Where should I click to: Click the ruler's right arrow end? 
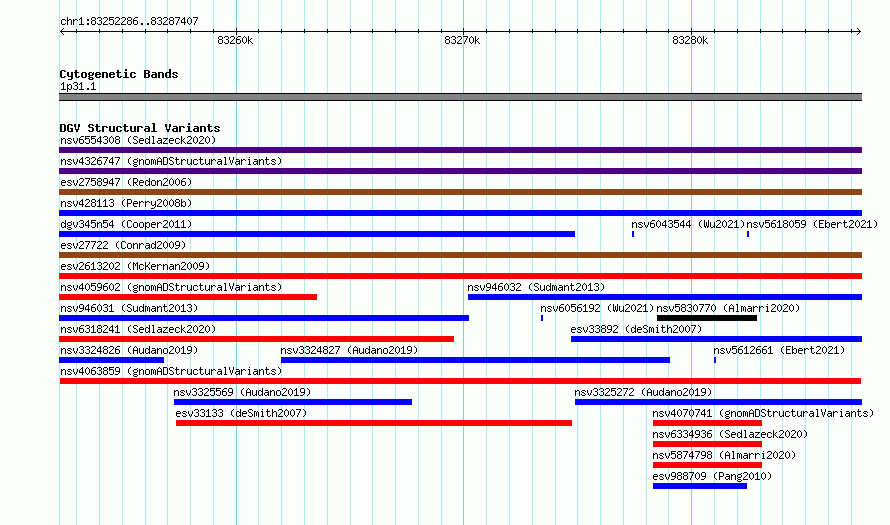pyautogui.click(x=859, y=31)
